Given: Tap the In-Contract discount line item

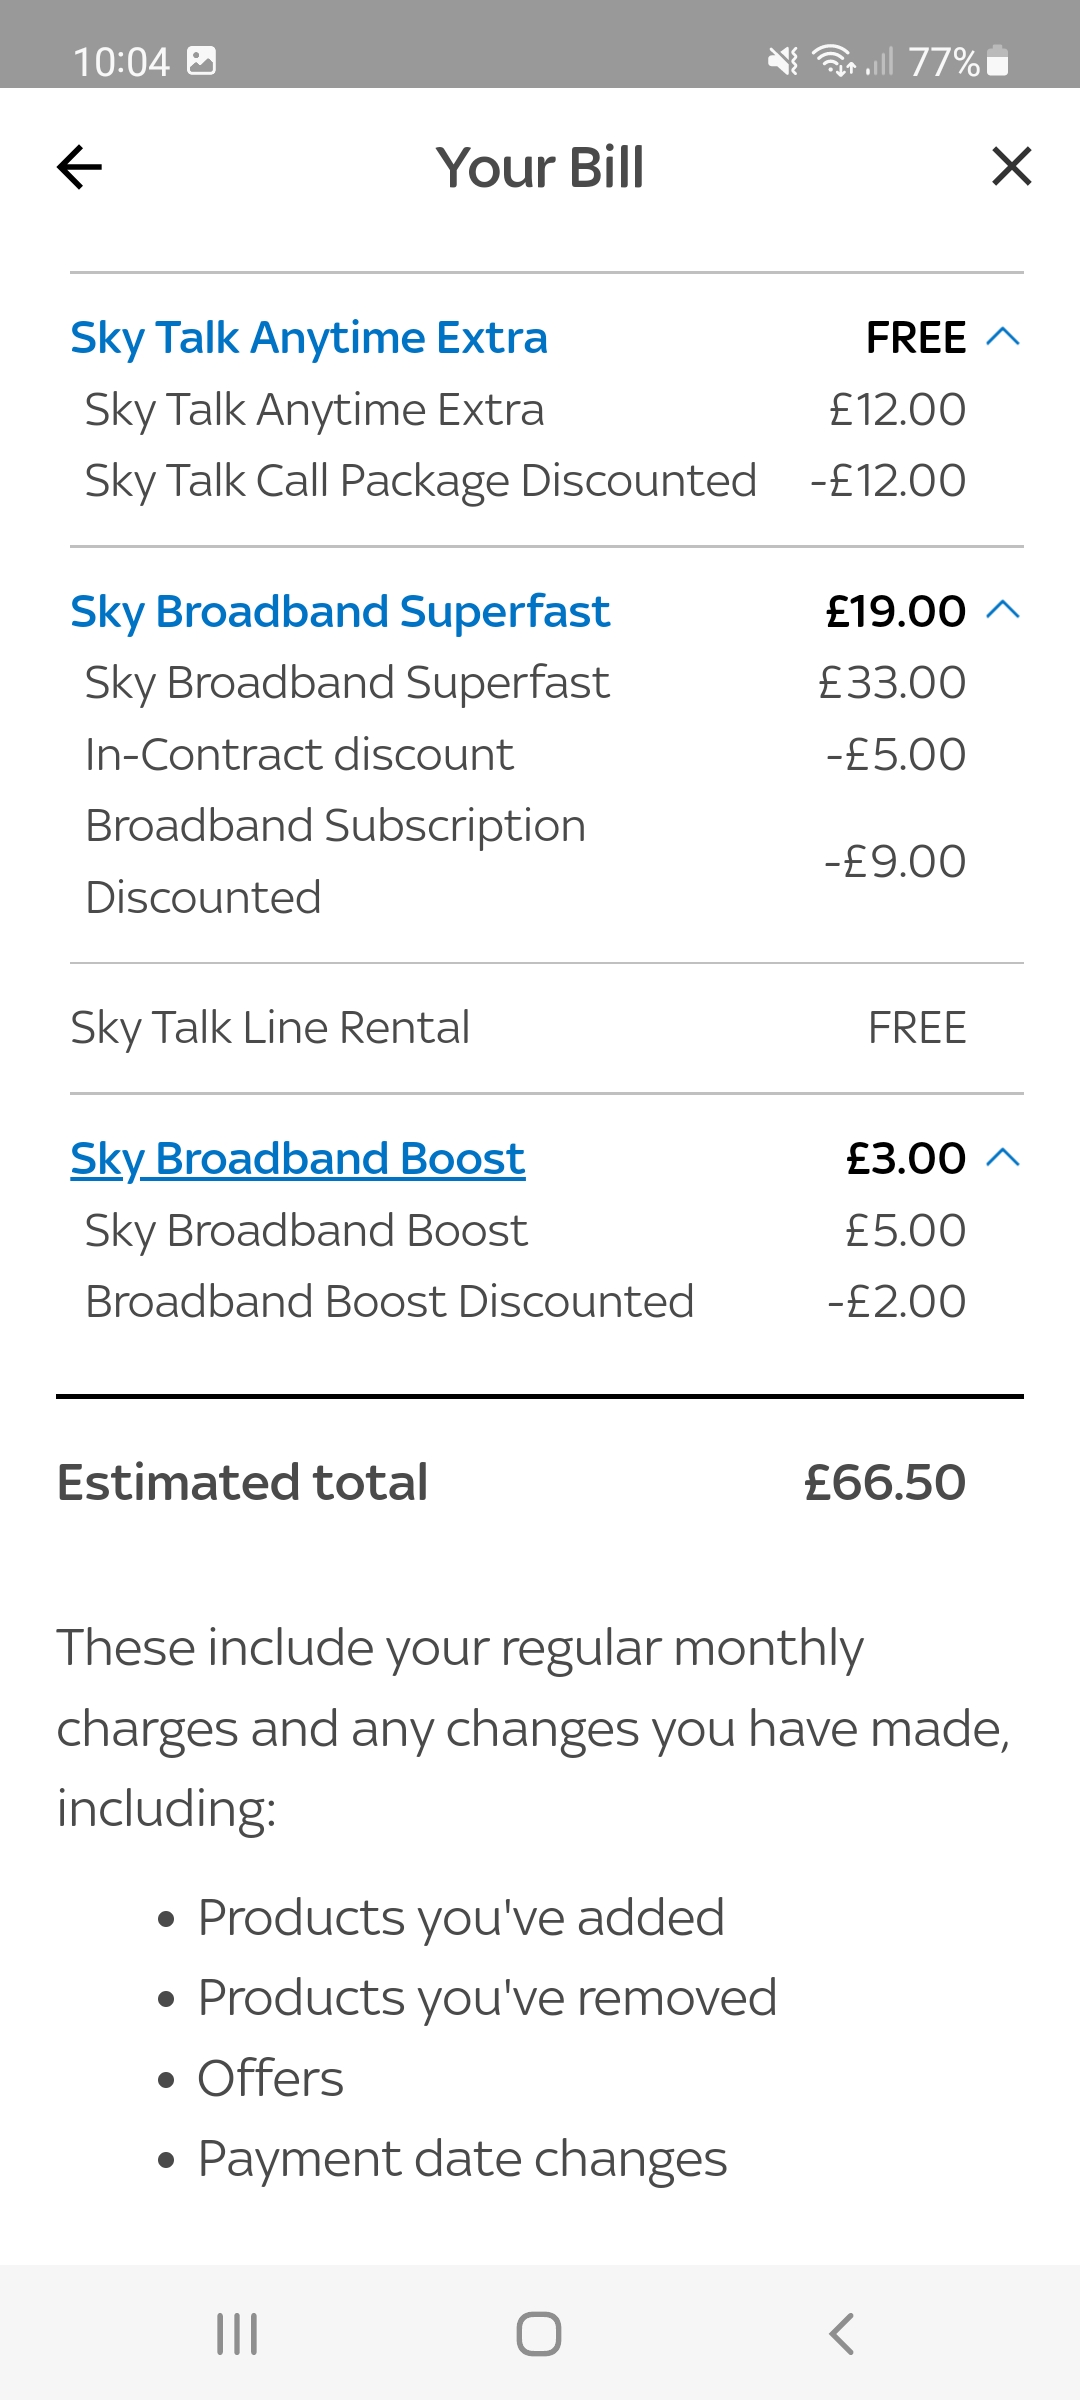Looking at the screenshot, I should (x=299, y=754).
